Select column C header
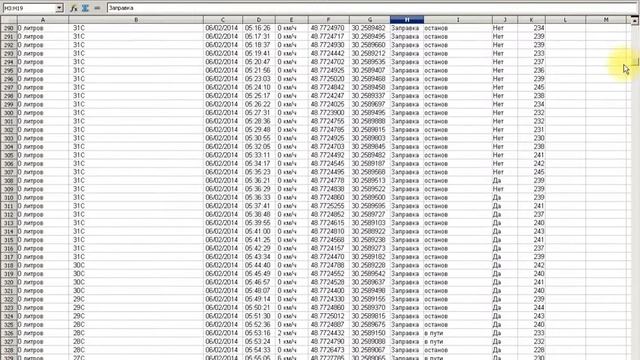 coord(223,20)
